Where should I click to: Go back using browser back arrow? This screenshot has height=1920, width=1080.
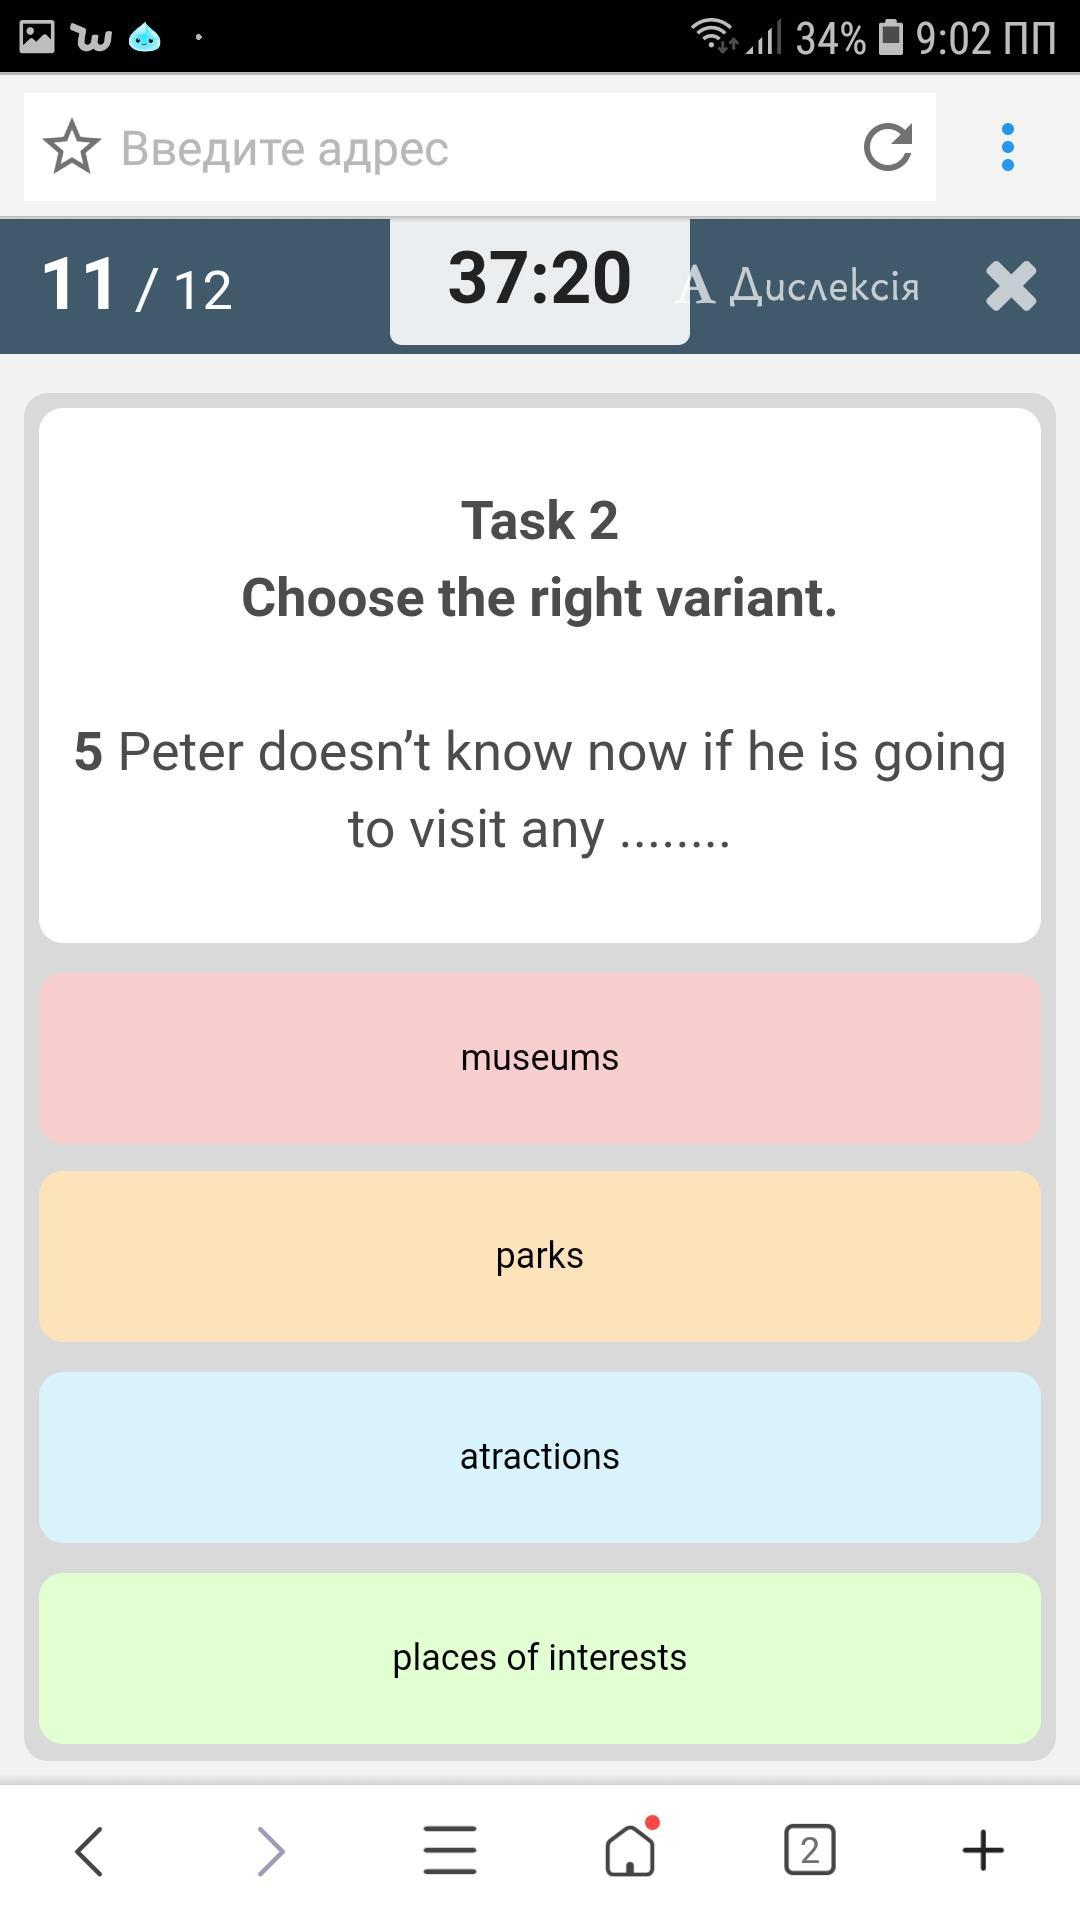[89, 1850]
